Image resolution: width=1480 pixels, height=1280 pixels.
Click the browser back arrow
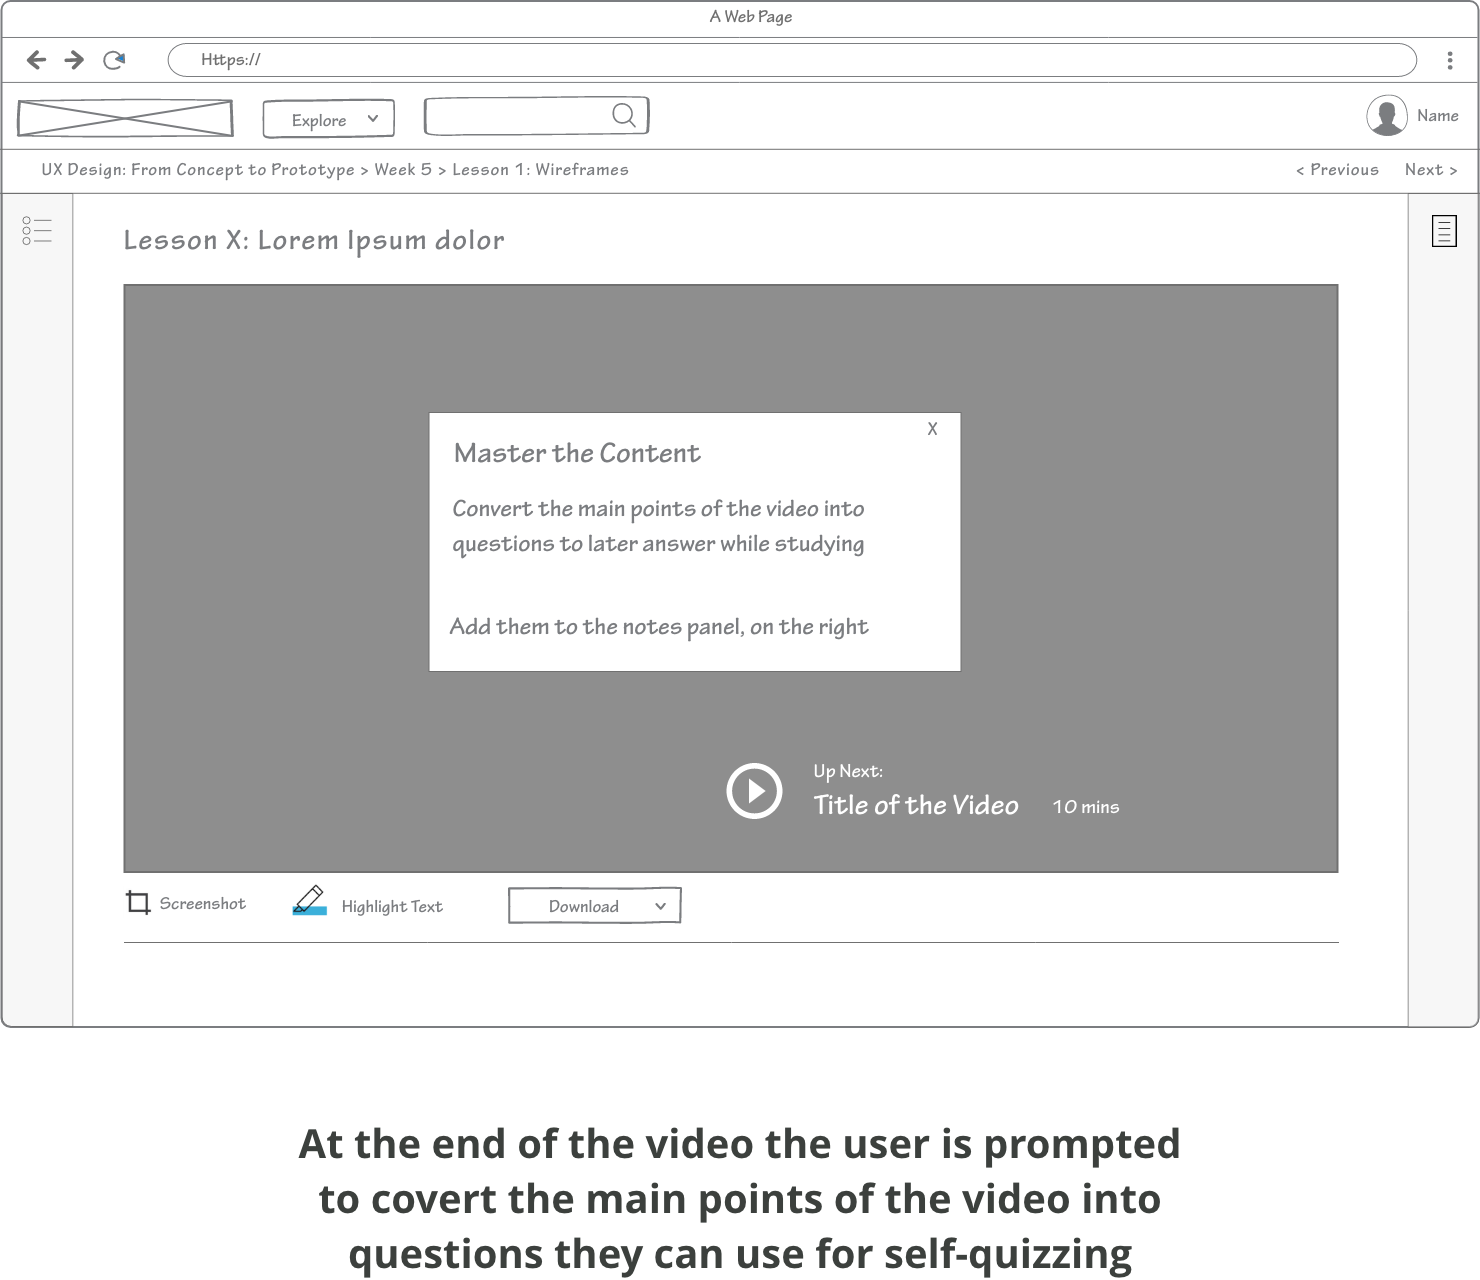coord(36,60)
